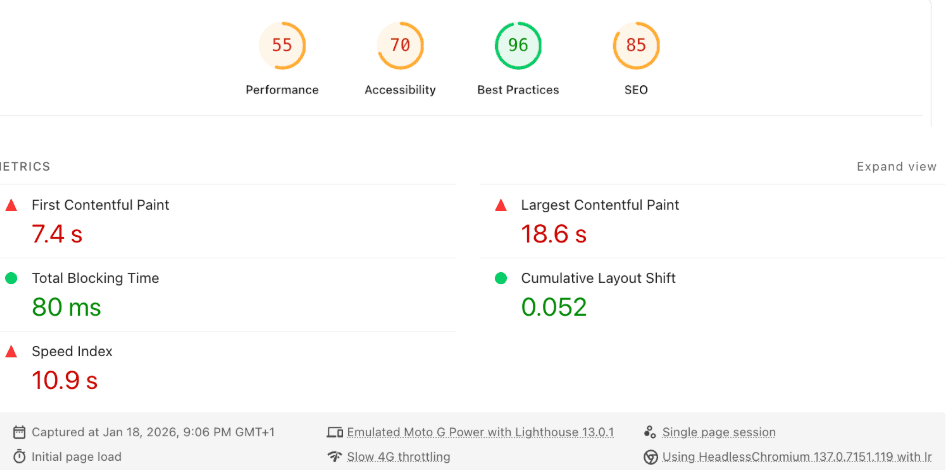Expand the First Contentful Paint metric
This screenshot has height=470, width=950.
pos(100,205)
